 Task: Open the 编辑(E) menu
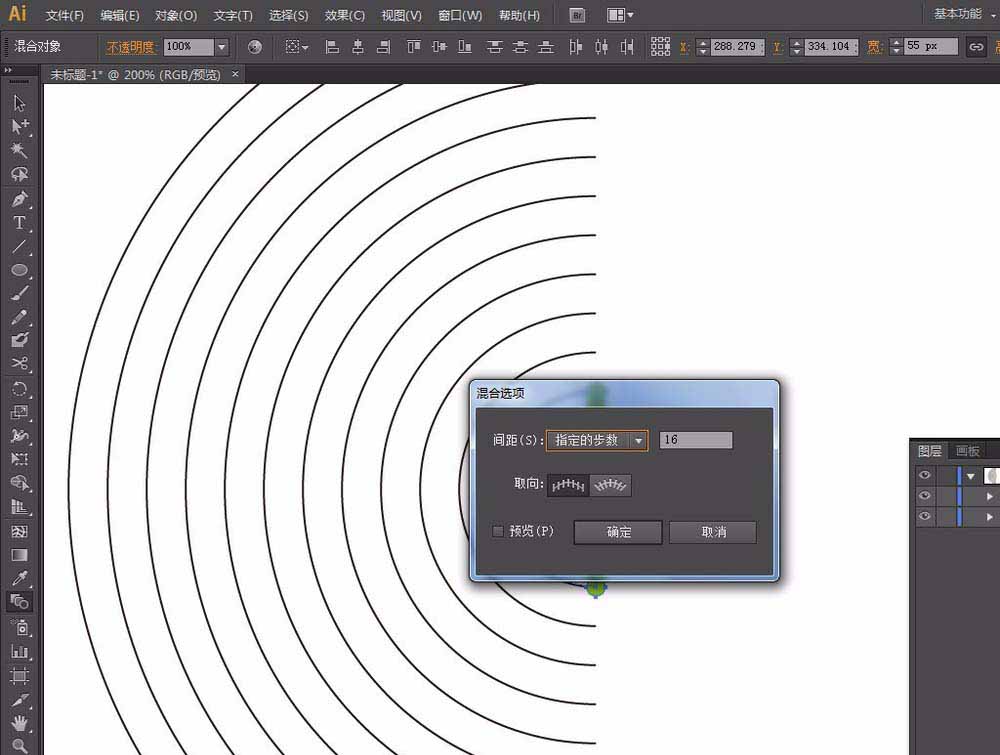120,15
